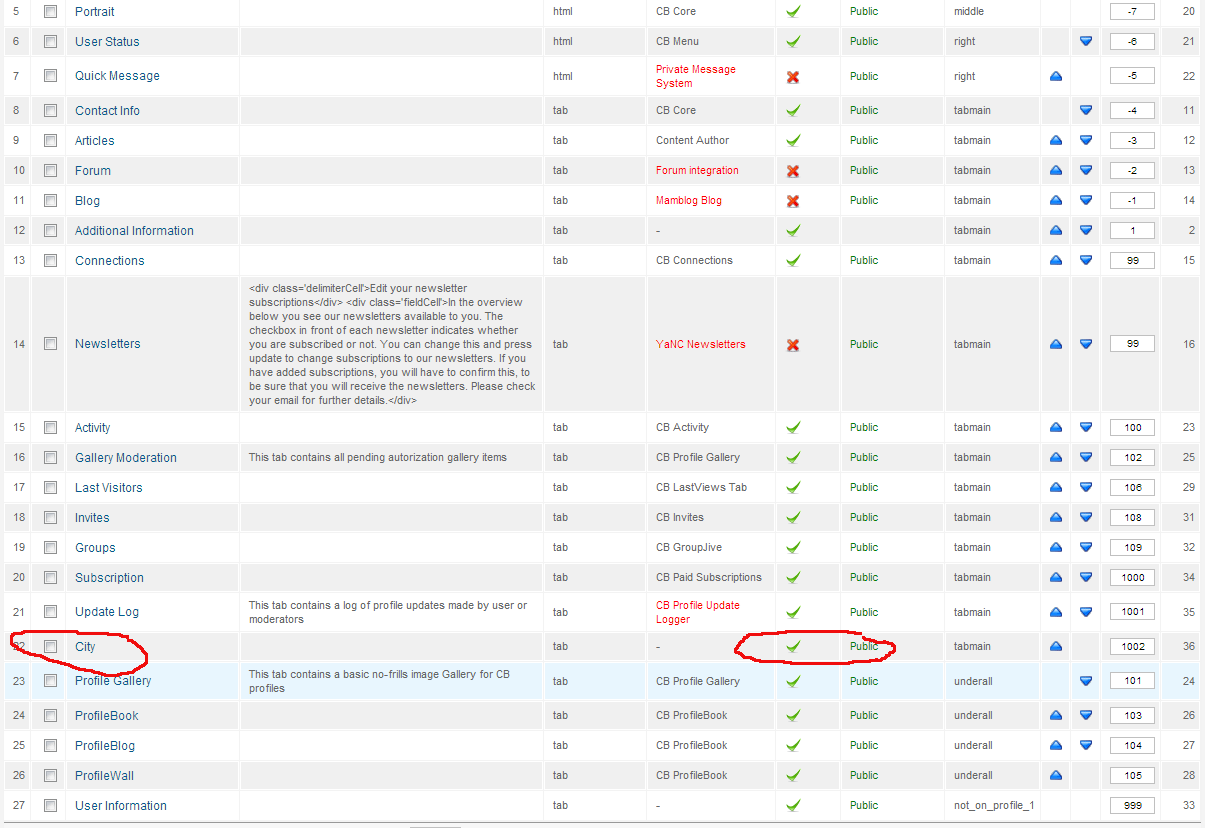Viewport: 1205px width, 828px height.
Task: Tick the City row checkbox
Action: click(50, 647)
